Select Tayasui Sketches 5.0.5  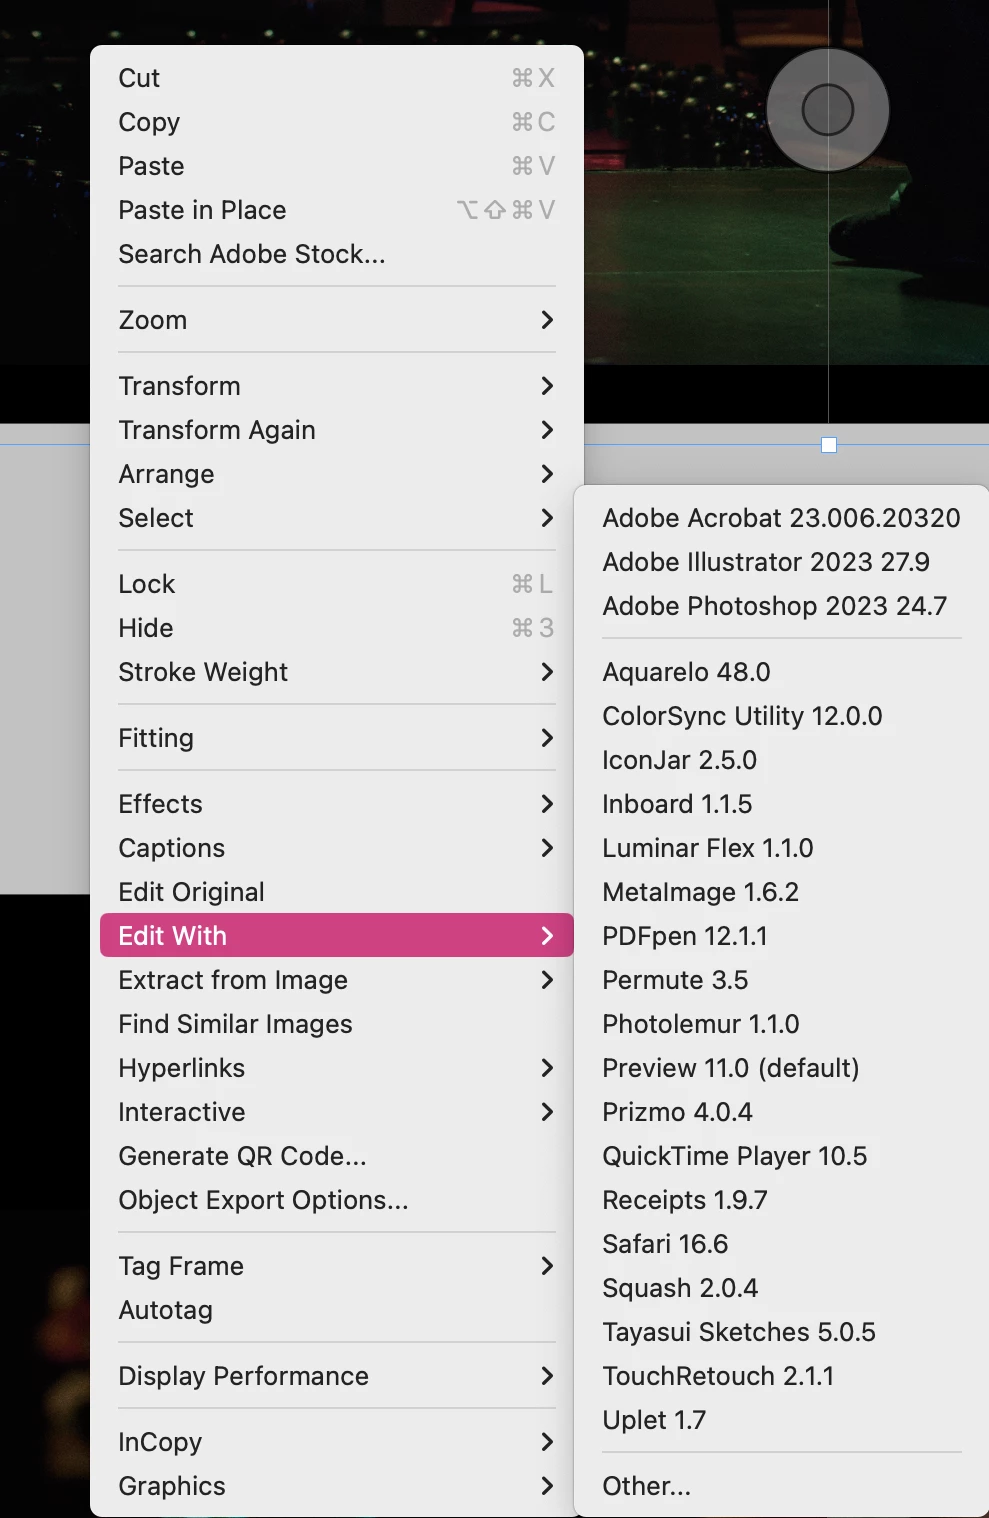pos(782,1332)
